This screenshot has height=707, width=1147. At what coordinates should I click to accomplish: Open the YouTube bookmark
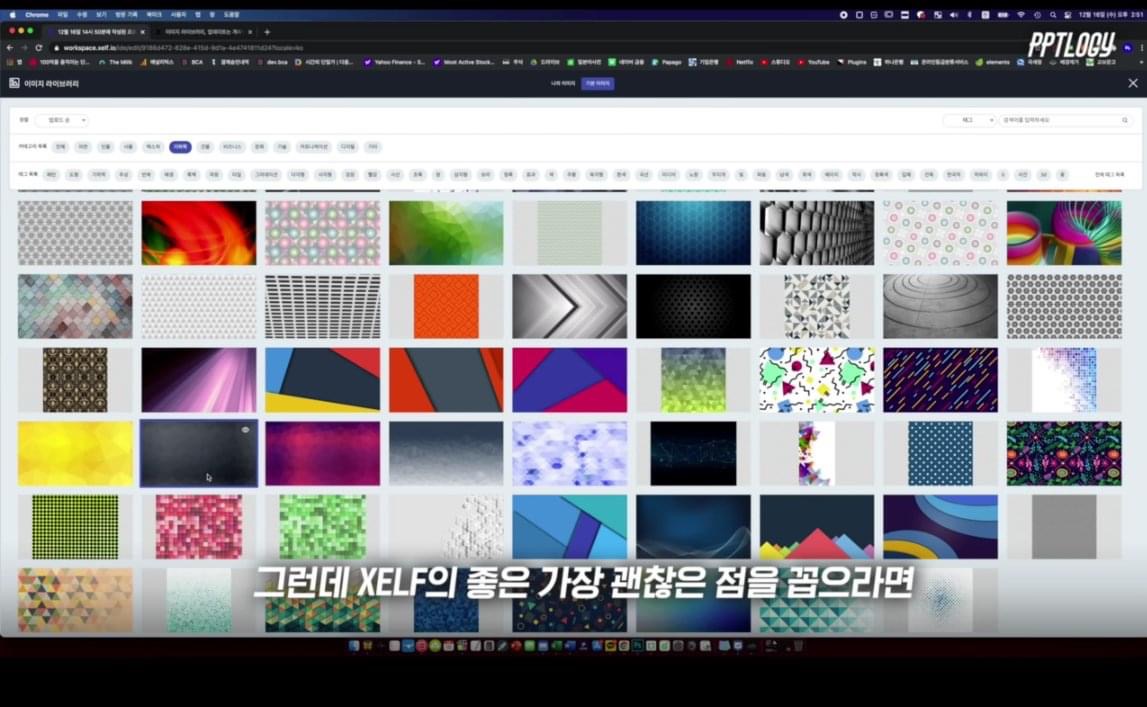[813, 63]
